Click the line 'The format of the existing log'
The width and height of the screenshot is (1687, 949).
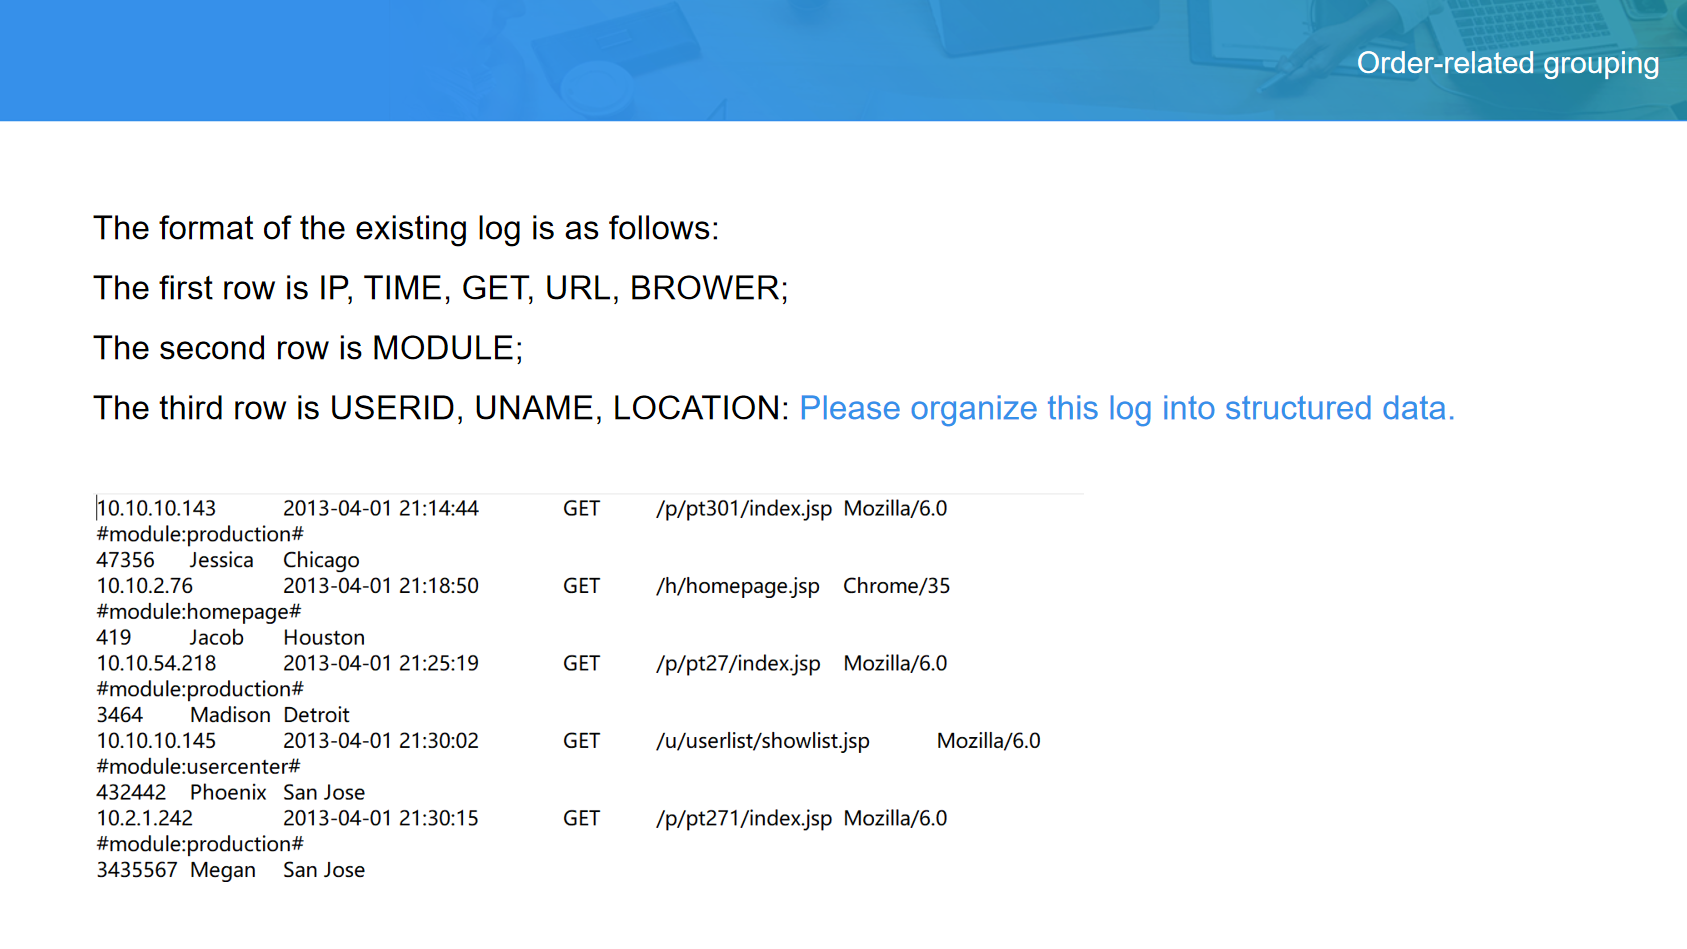click(x=405, y=228)
